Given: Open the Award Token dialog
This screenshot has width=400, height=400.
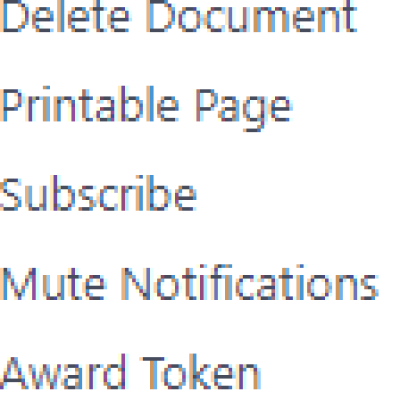Looking at the screenshot, I should point(130,373).
